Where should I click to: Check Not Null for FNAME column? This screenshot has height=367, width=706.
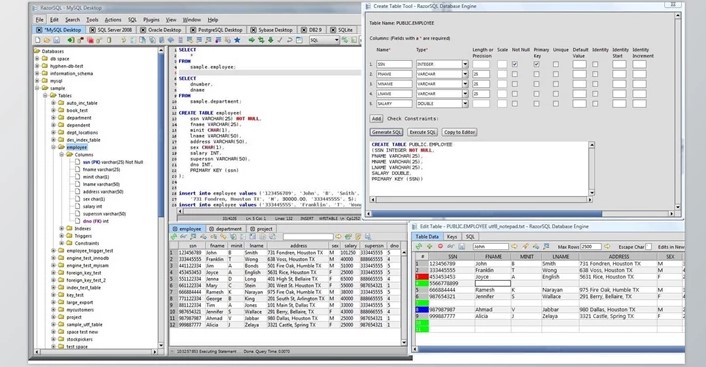(515, 74)
